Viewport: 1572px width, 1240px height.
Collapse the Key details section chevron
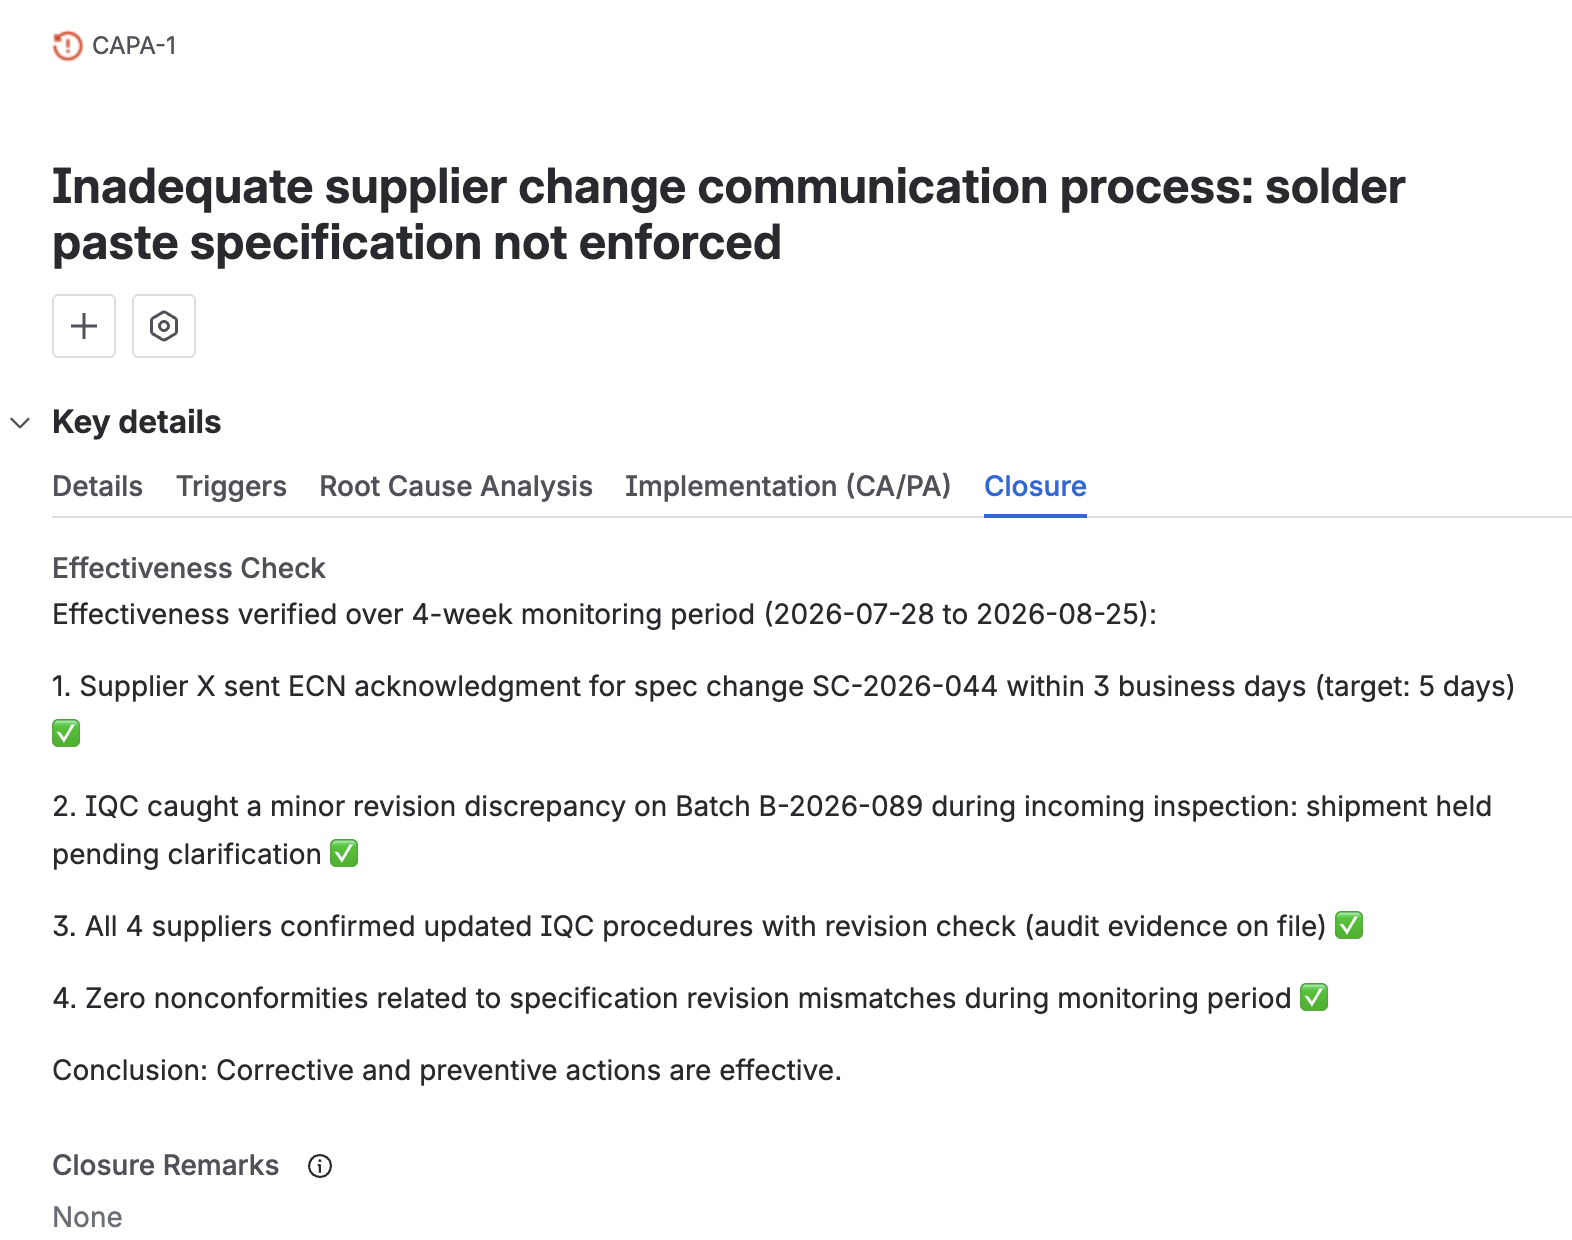click(x=20, y=423)
